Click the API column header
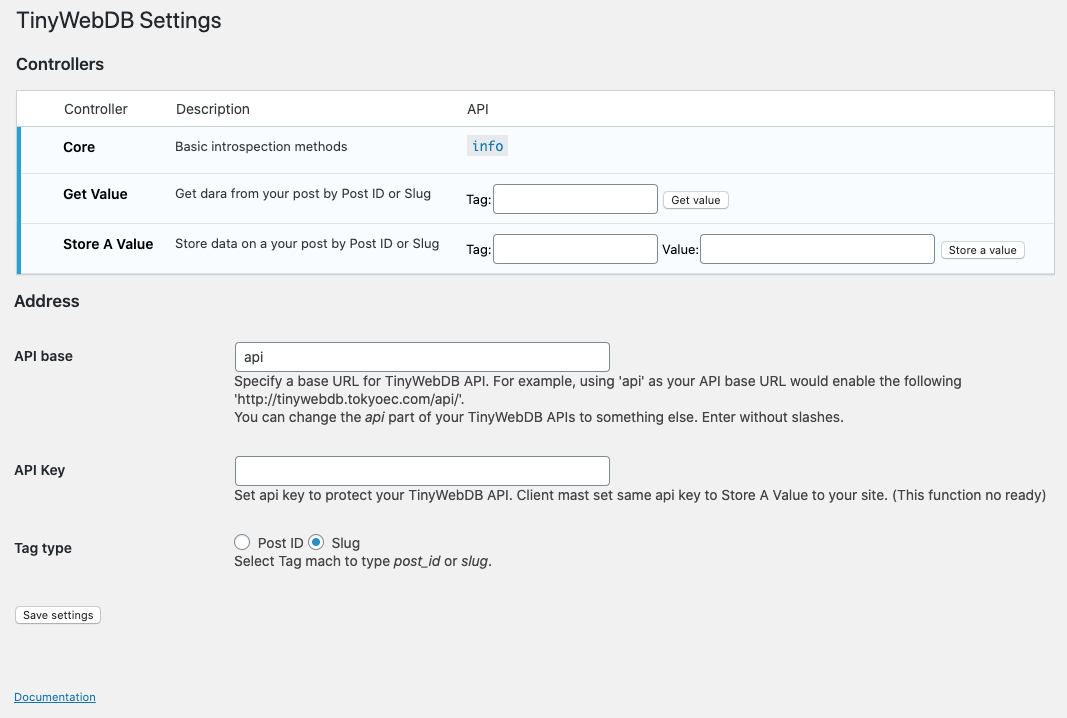The height and width of the screenshot is (718, 1067). tap(478, 109)
